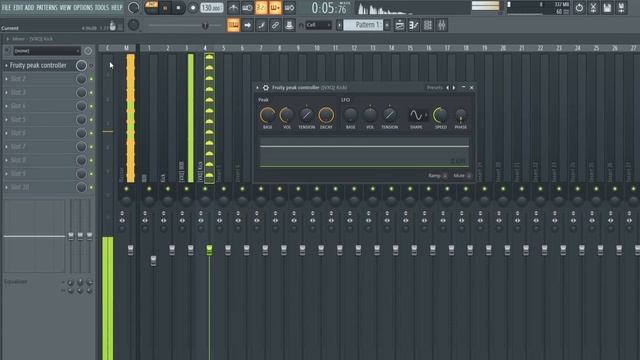Click the Fruity peak controller slot mix knob

81,65
